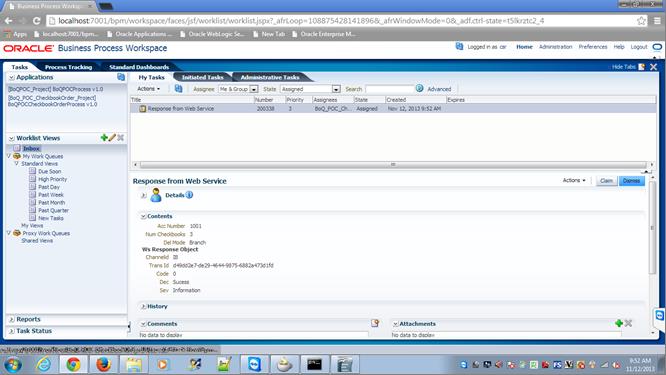Select the top-level Tasks tab

tap(20, 67)
